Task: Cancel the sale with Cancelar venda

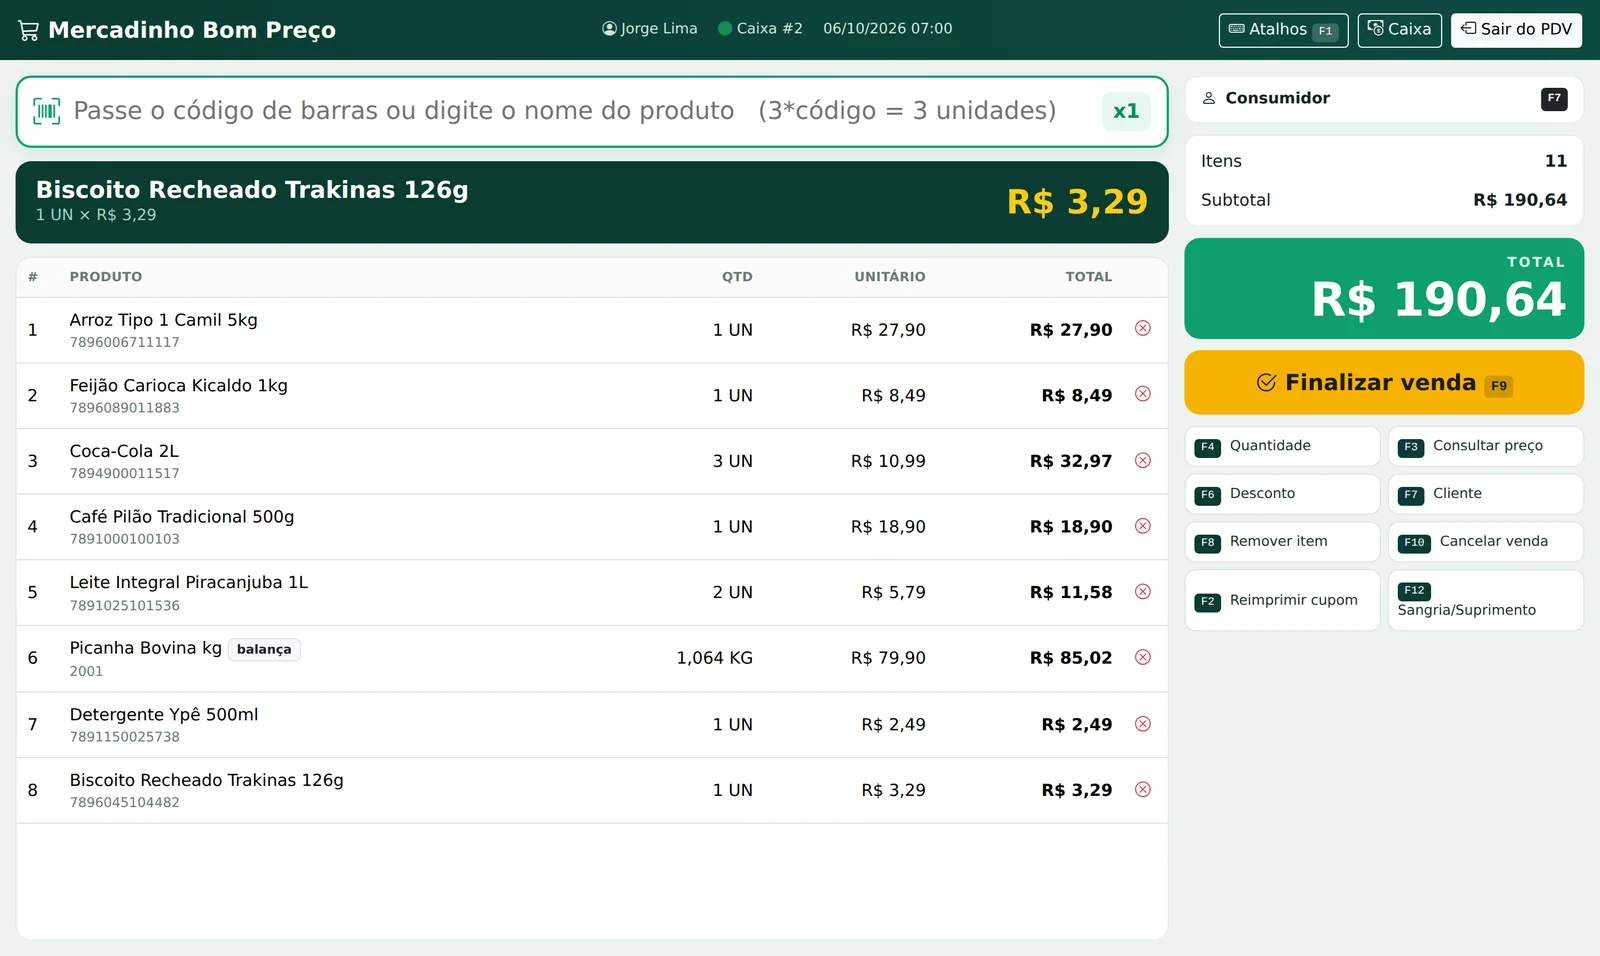Action: coord(1485,542)
